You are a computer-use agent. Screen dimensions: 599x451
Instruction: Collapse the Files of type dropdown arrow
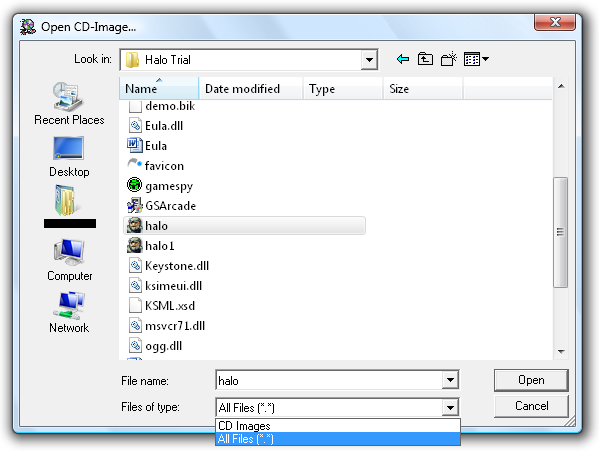click(x=450, y=407)
